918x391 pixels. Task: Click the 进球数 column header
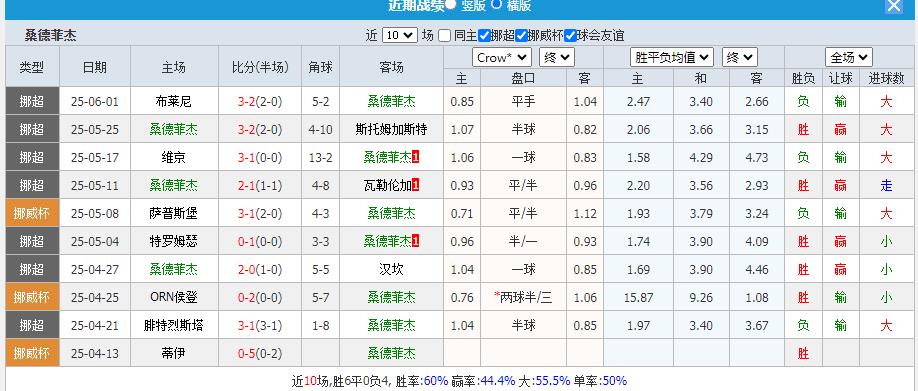click(886, 78)
